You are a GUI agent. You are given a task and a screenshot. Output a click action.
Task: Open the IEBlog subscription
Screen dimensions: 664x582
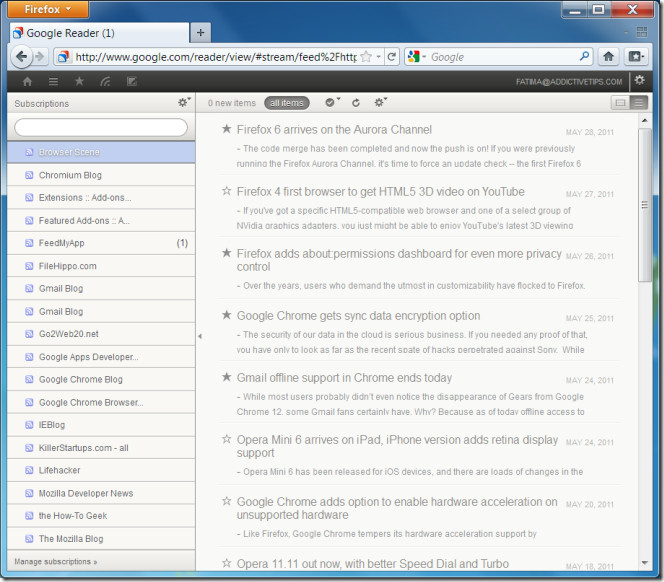pos(101,424)
